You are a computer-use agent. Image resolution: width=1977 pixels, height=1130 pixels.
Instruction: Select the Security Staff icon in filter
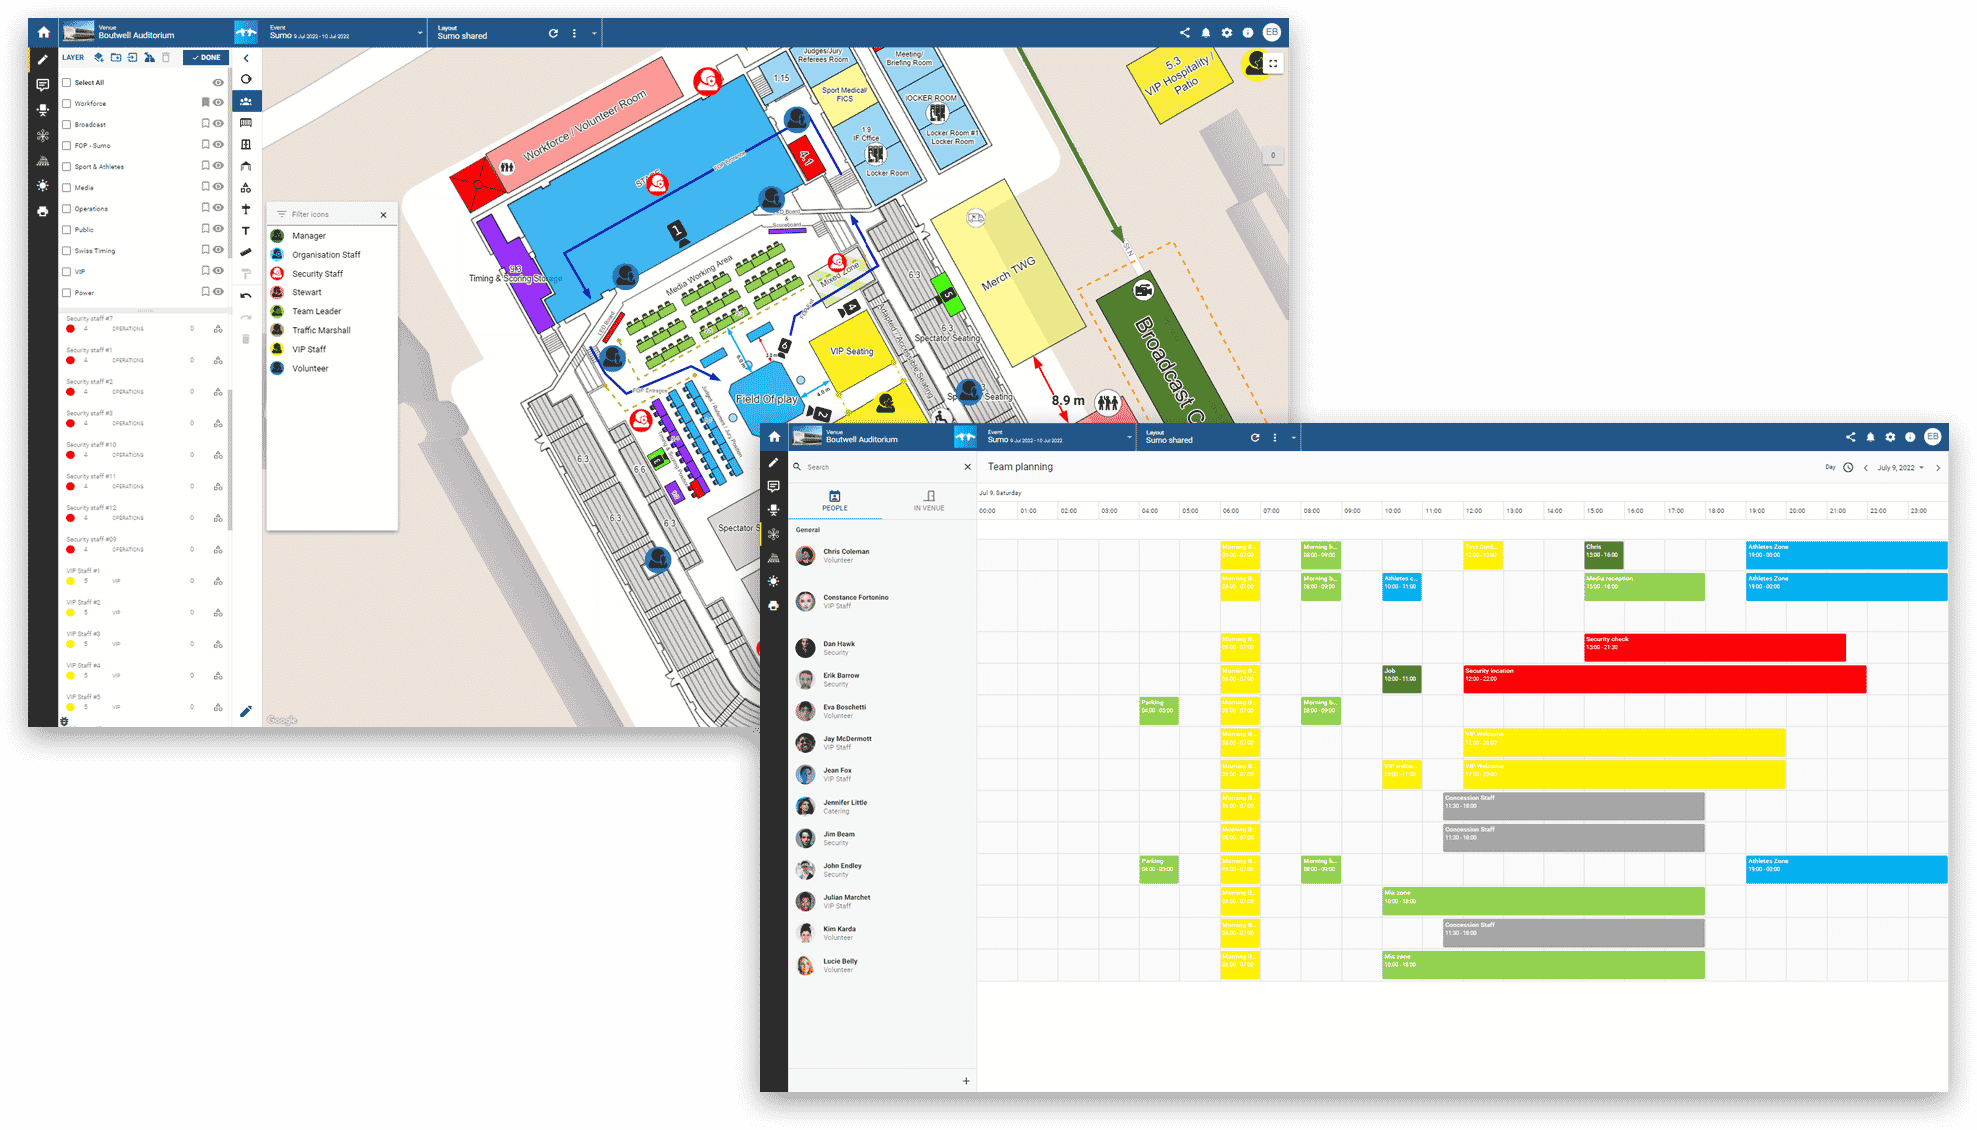coord(280,273)
